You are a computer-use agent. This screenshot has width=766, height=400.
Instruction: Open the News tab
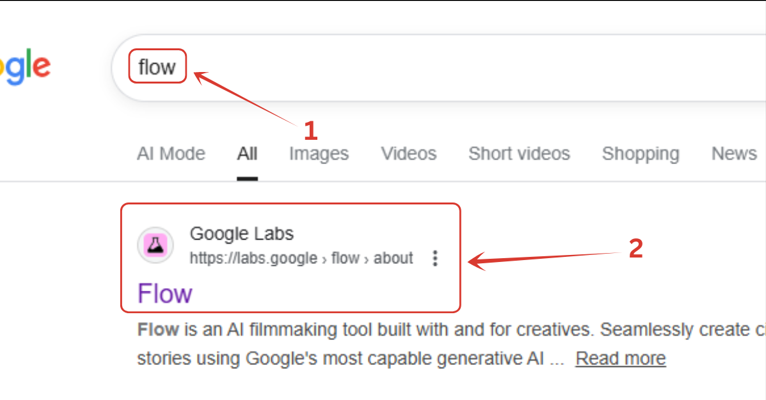tap(733, 153)
